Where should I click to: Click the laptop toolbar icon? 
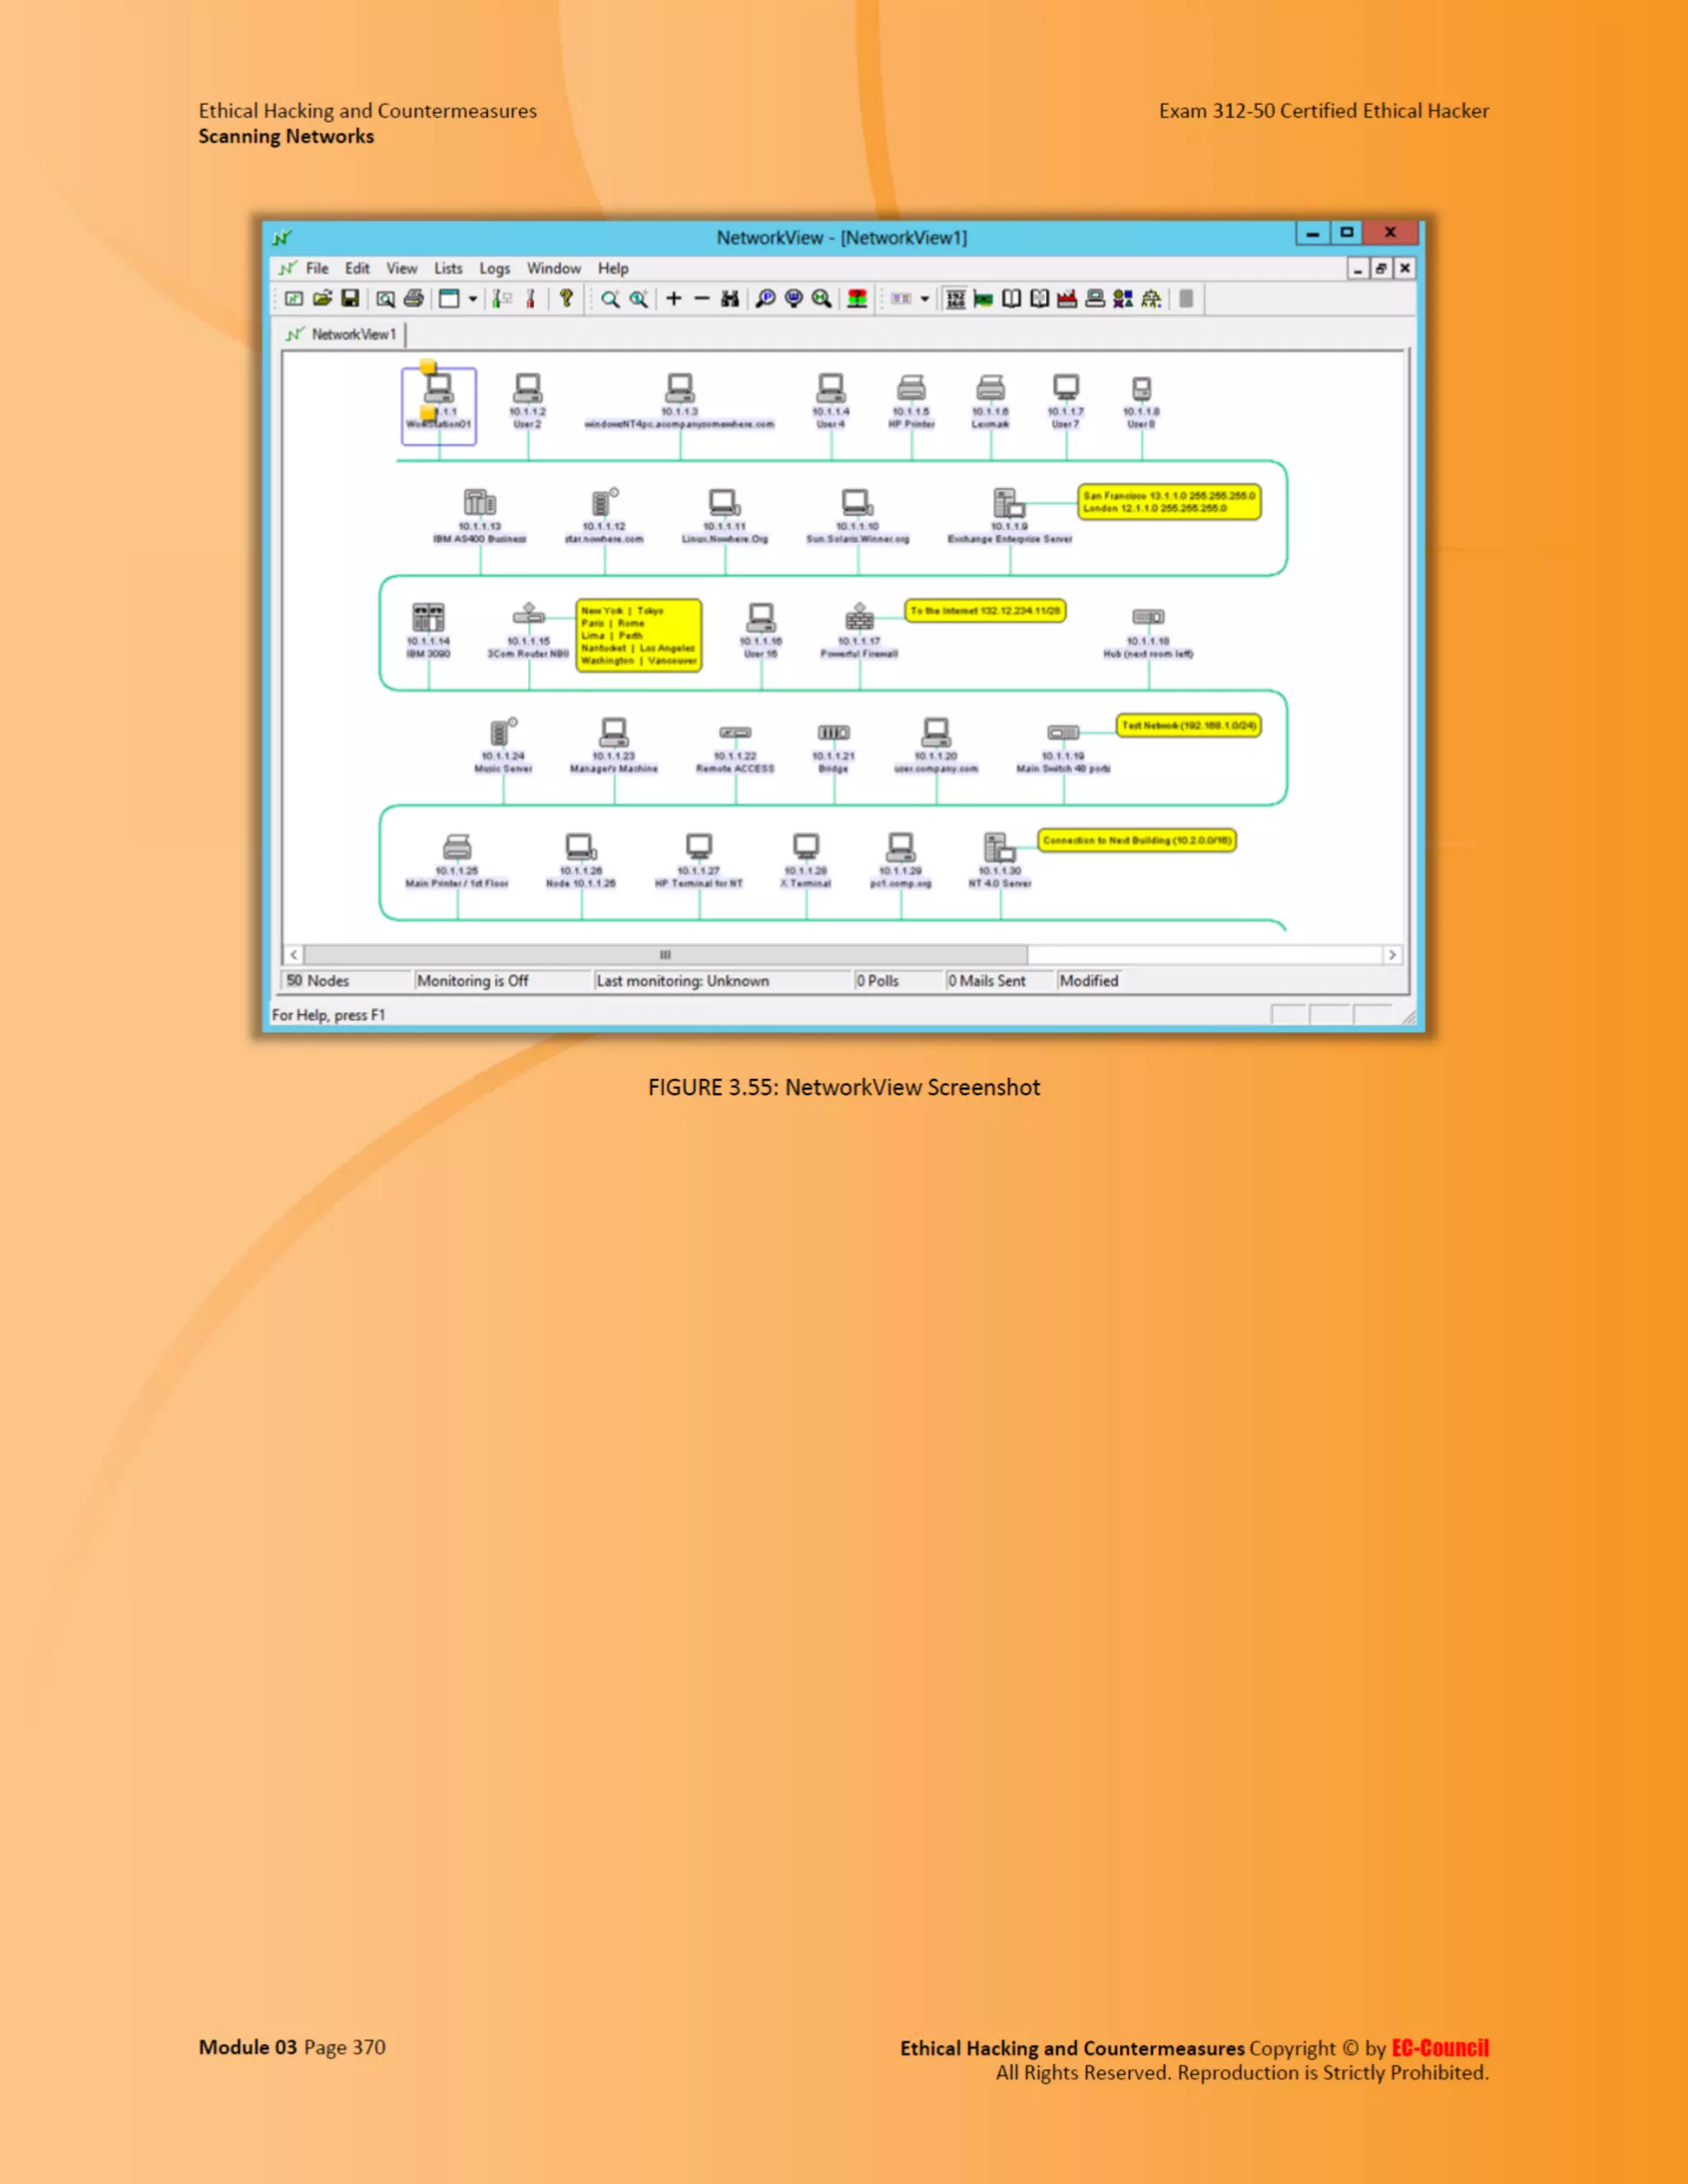click(1095, 299)
